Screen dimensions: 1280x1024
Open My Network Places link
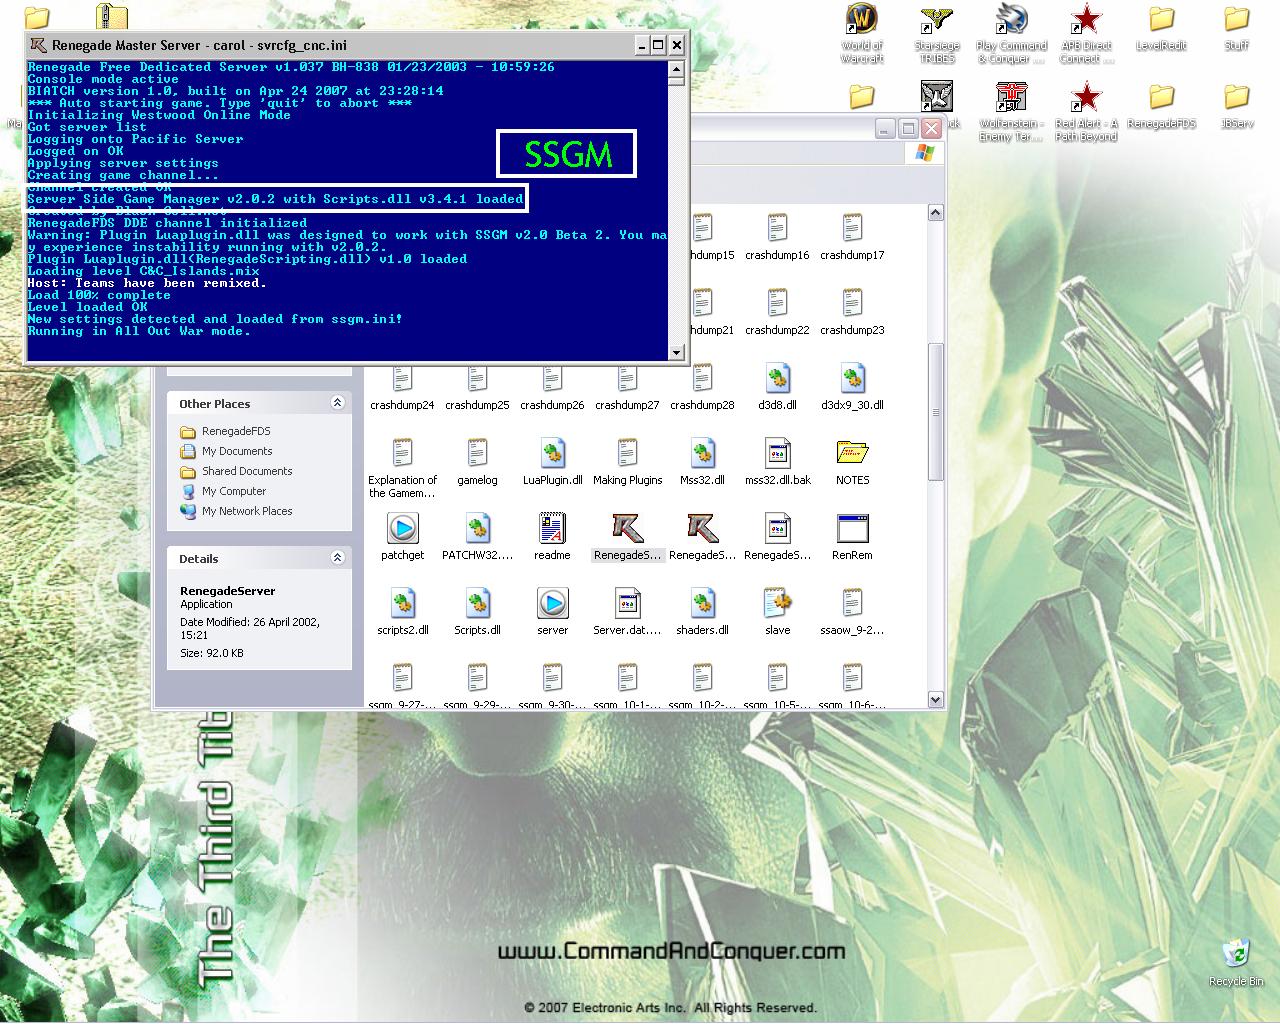pyautogui.click(x=247, y=511)
